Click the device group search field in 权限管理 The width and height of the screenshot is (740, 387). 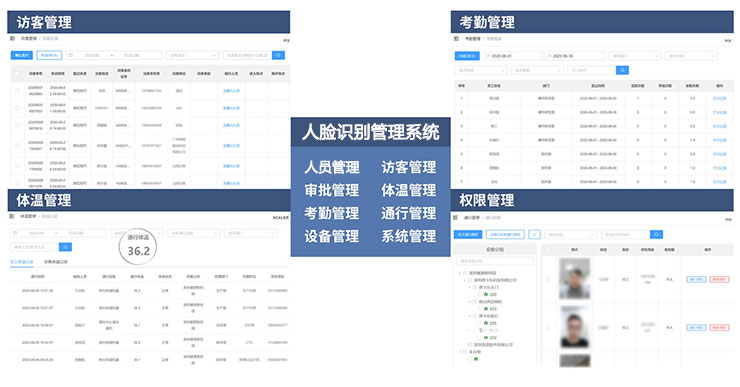click(495, 261)
